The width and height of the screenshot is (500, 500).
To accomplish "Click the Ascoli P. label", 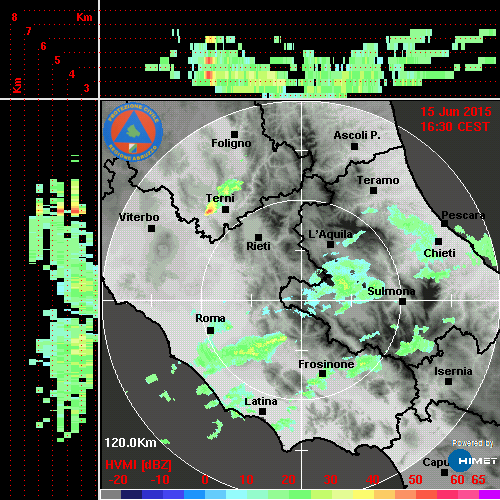I will pyautogui.click(x=357, y=135).
